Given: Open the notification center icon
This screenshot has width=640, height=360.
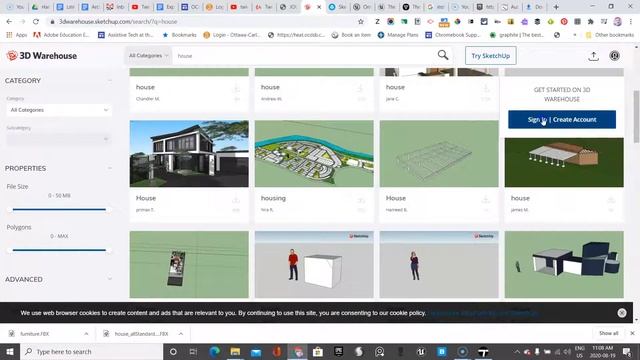Looking at the screenshot, I should (x=627, y=351).
